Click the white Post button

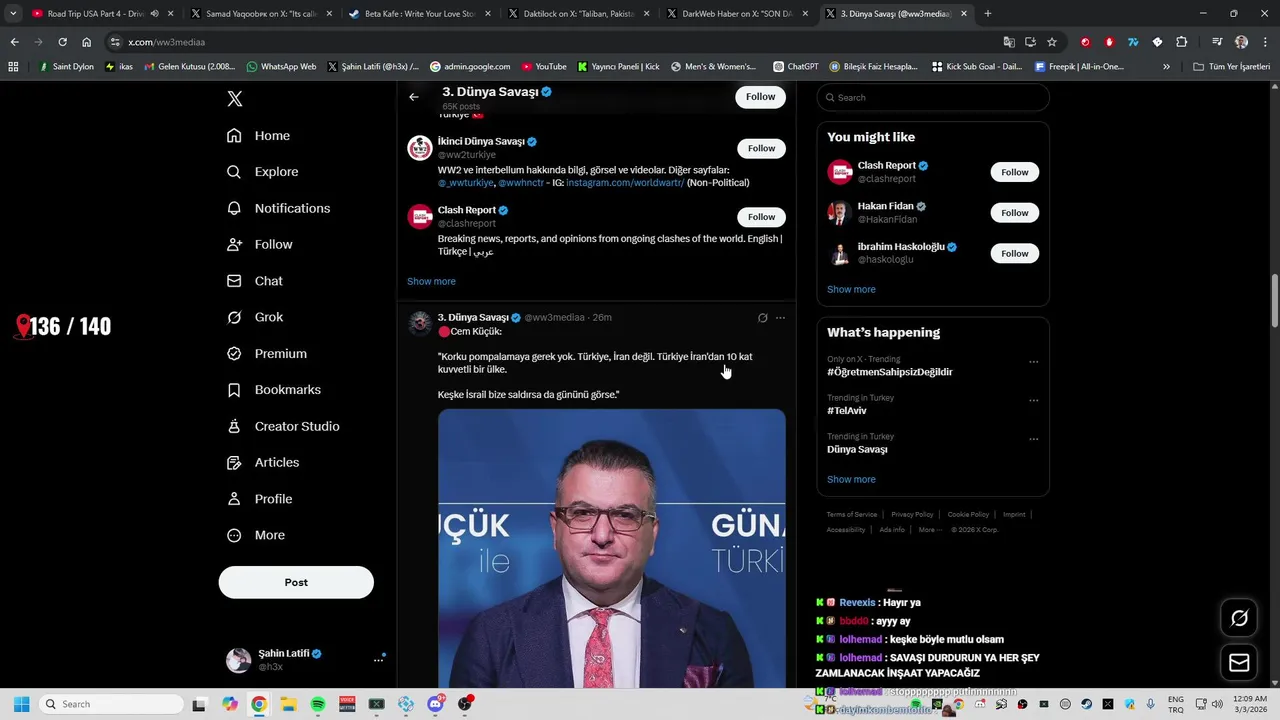point(296,582)
